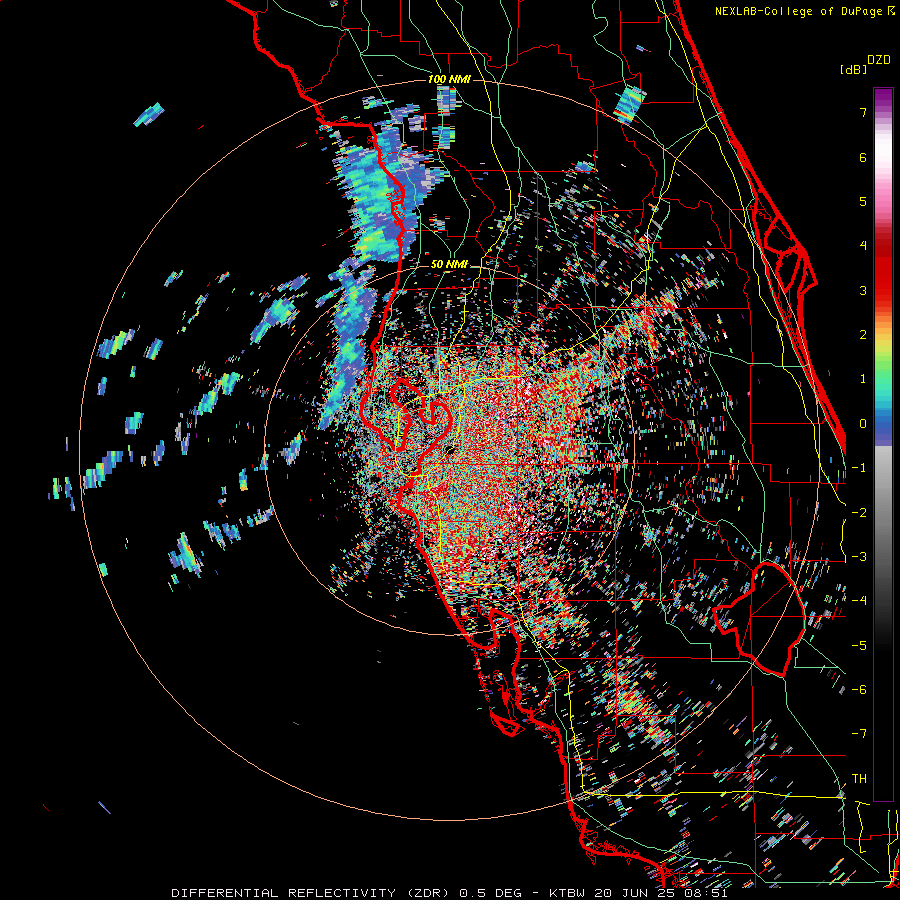This screenshot has height=900, width=900.
Task: Click the 3 dB scale label
Action: 863,290
